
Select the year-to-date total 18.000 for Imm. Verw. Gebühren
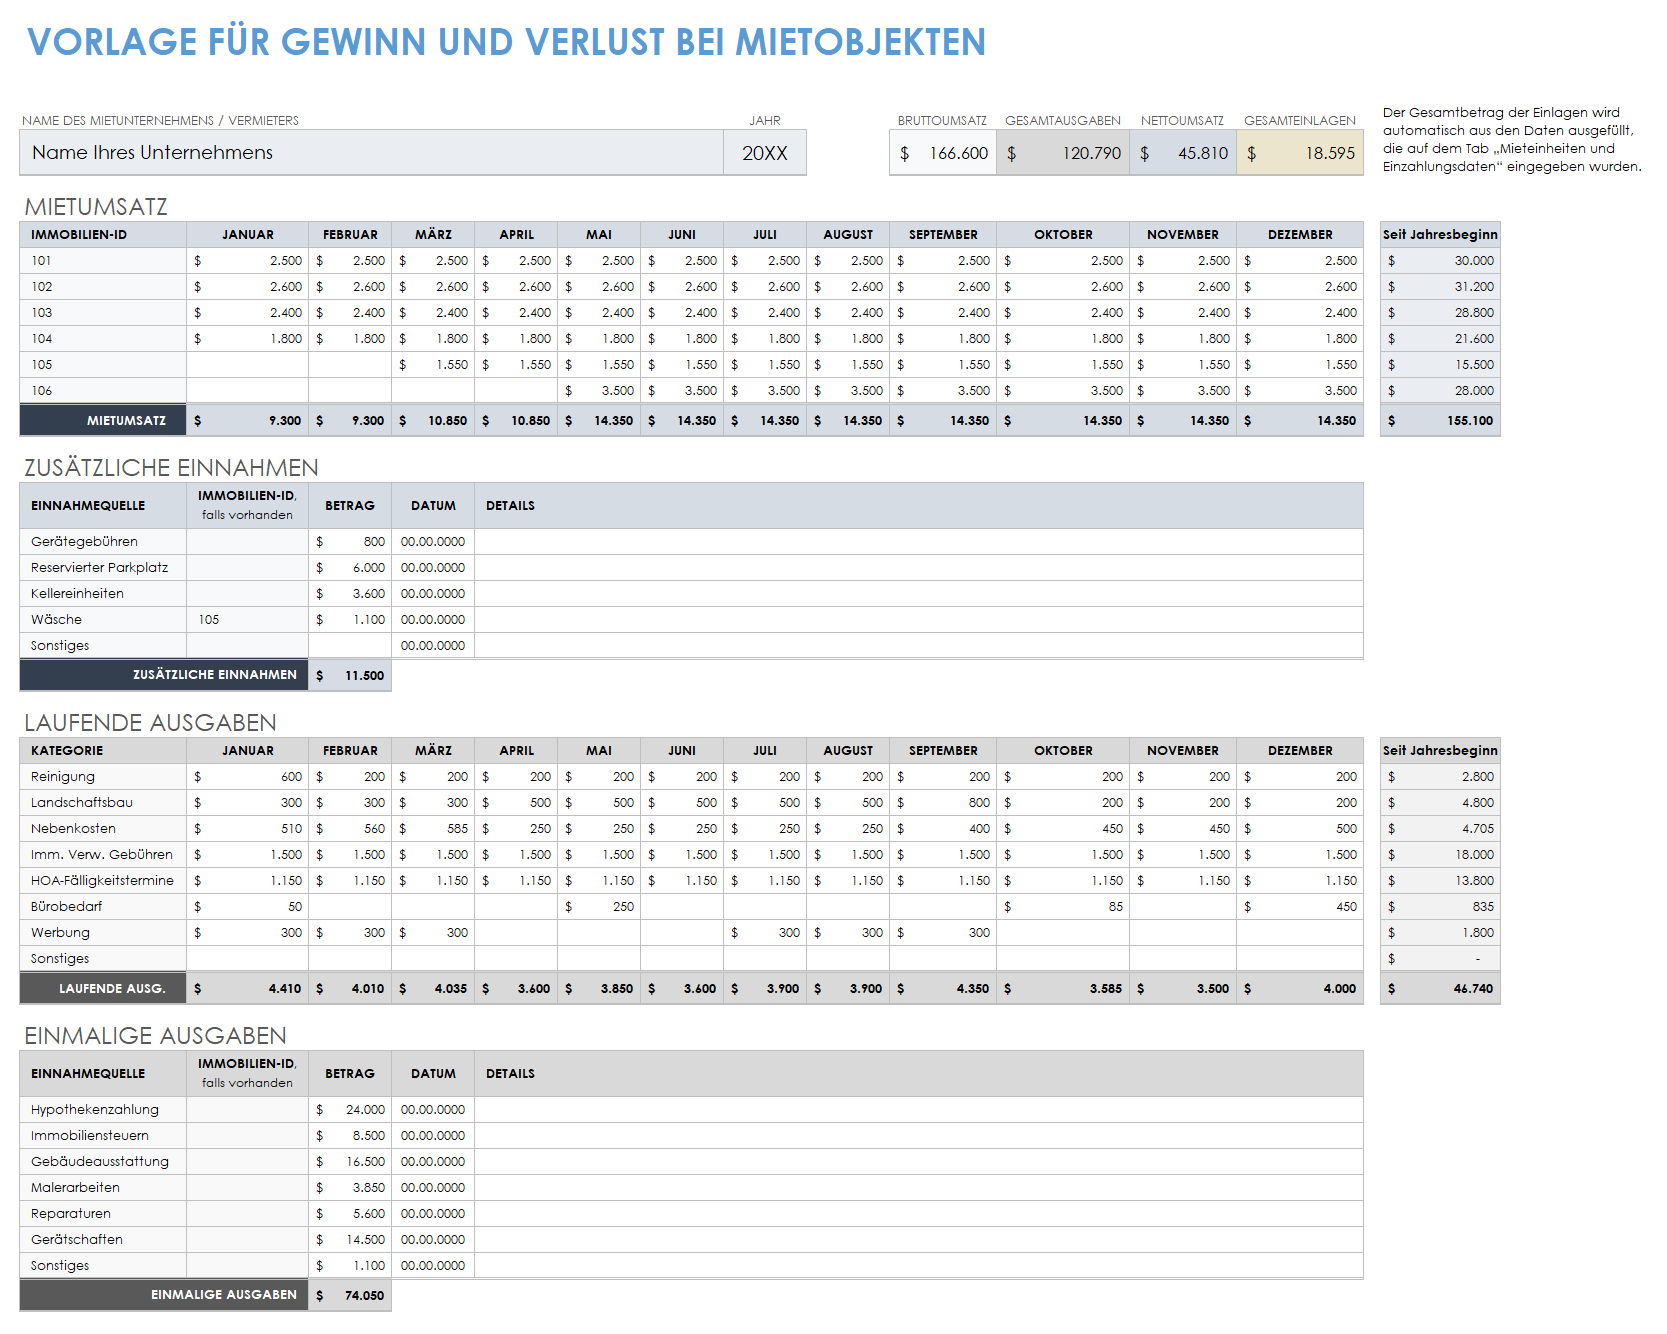1440,855
